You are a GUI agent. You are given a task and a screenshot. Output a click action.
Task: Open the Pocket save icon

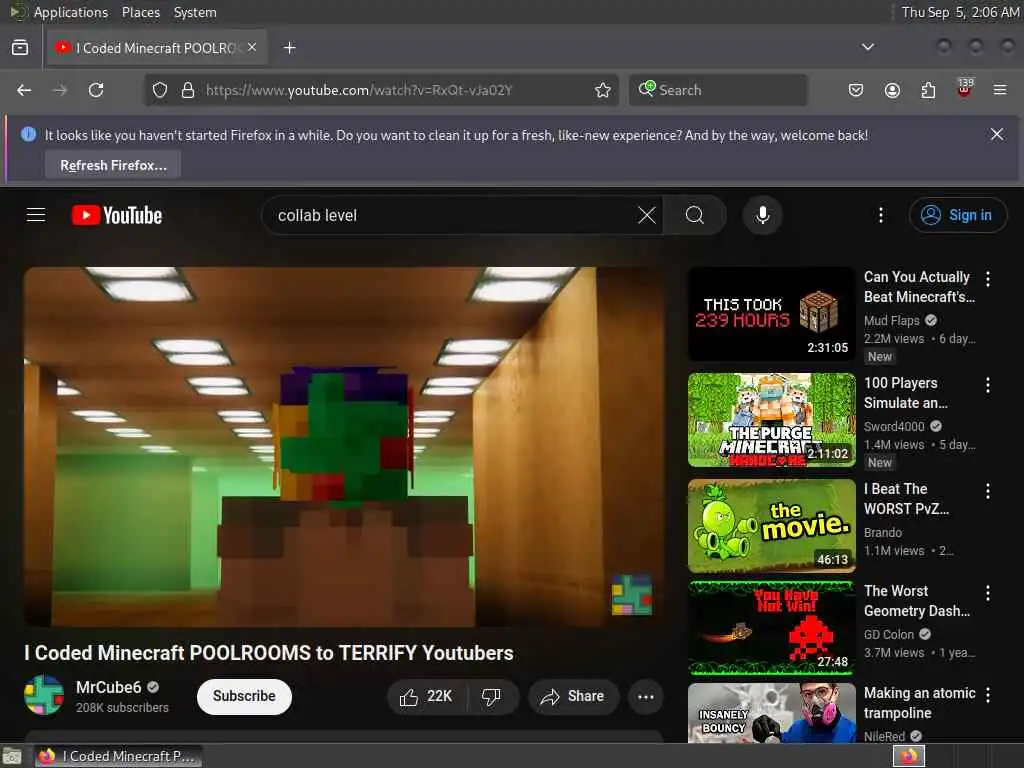tap(856, 90)
